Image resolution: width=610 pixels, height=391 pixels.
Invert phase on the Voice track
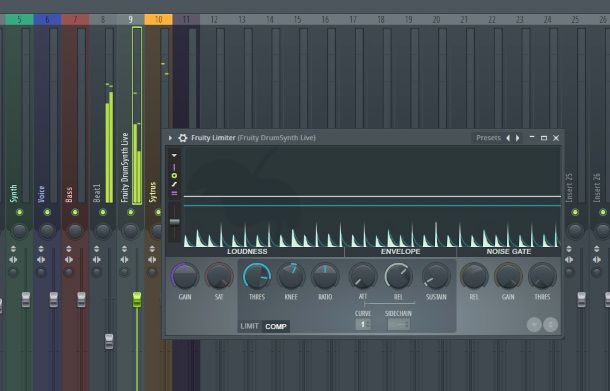(41, 249)
